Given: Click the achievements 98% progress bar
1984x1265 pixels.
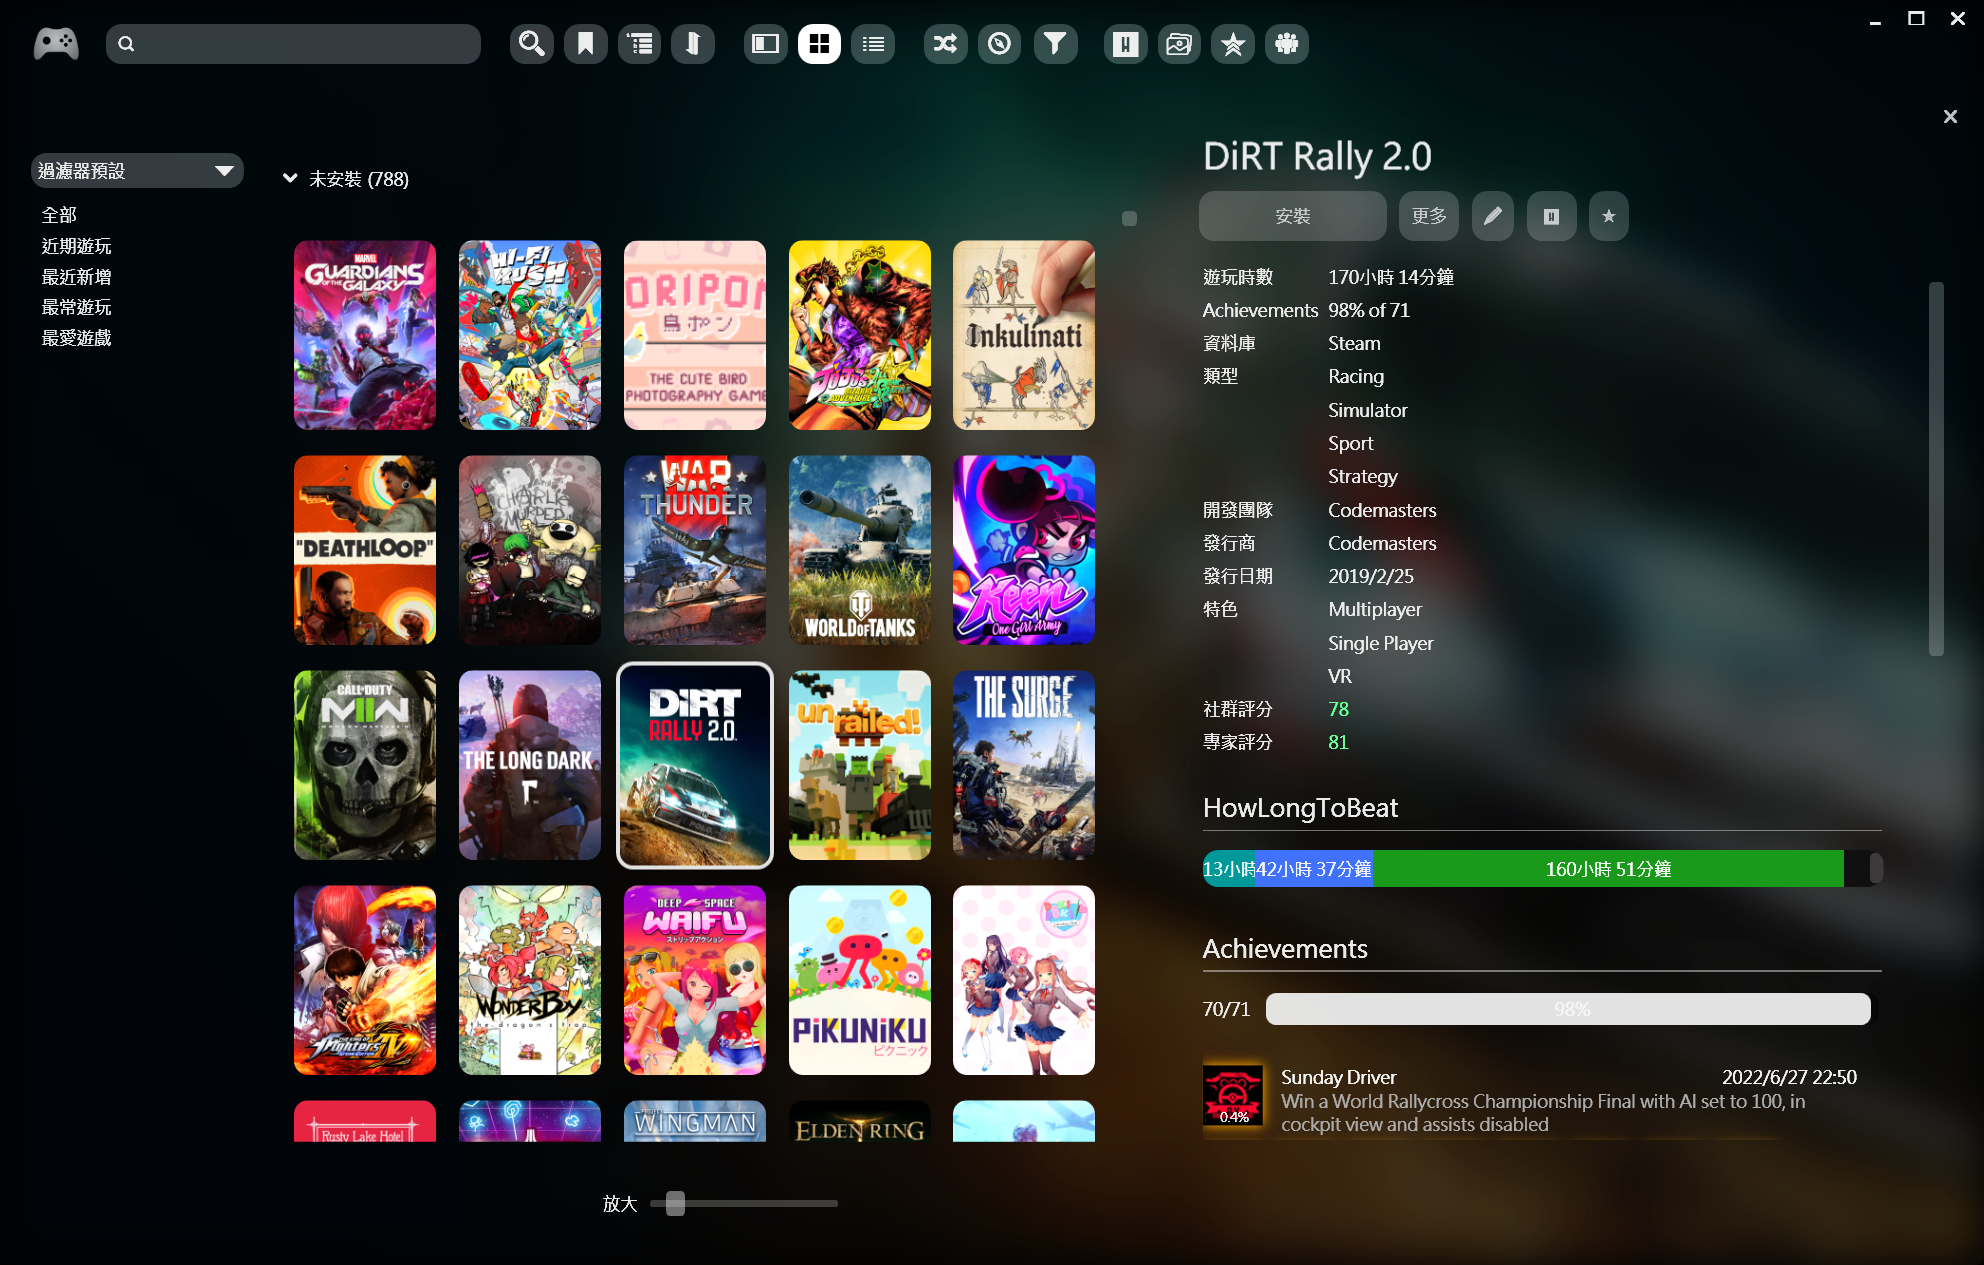Looking at the screenshot, I should pyautogui.click(x=1568, y=1009).
